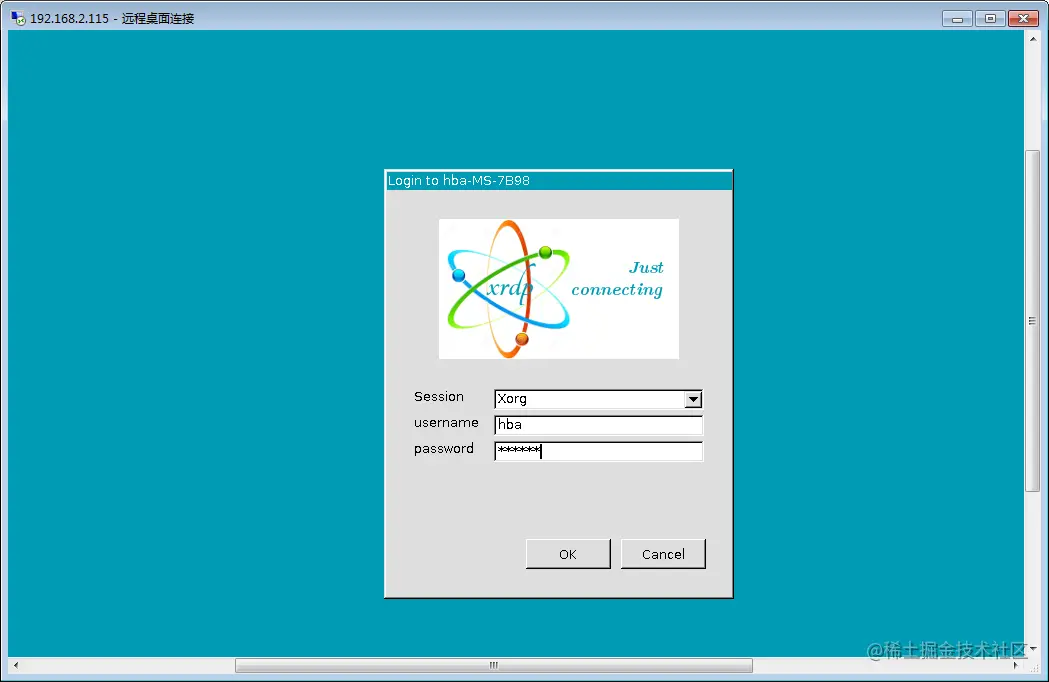Image resolution: width=1049 pixels, height=682 pixels.
Task: Open the Session dropdown arrow
Action: tap(693, 400)
